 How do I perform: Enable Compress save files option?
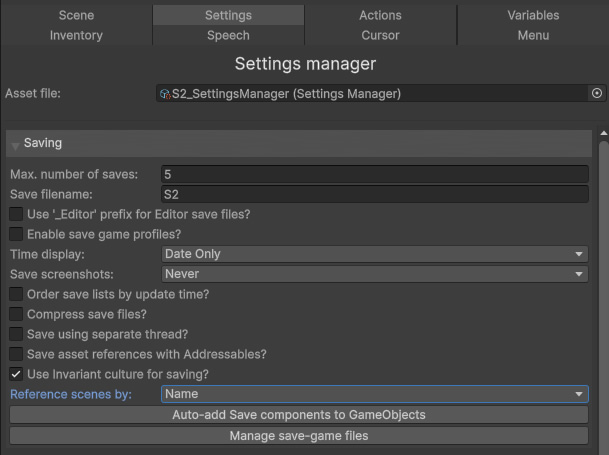[x=16, y=314]
